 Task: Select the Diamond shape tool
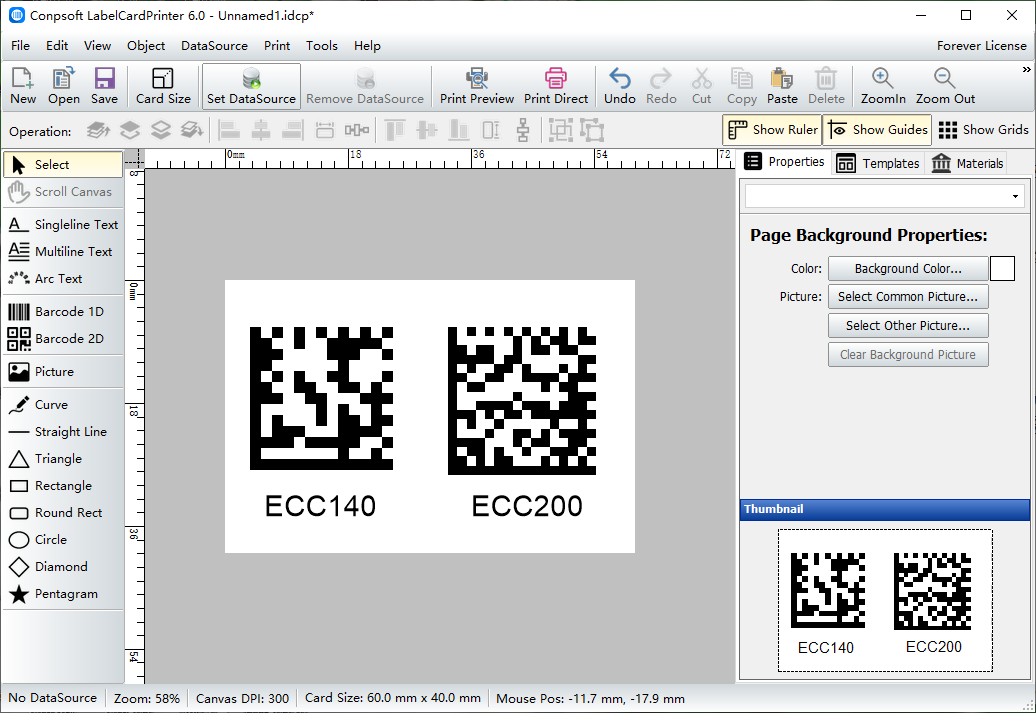click(63, 567)
